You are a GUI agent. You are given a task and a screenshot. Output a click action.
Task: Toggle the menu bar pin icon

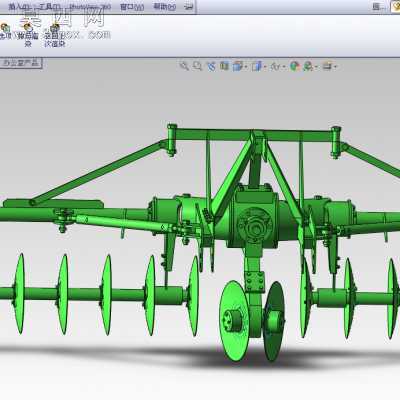pyautogui.click(x=189, y=7)
